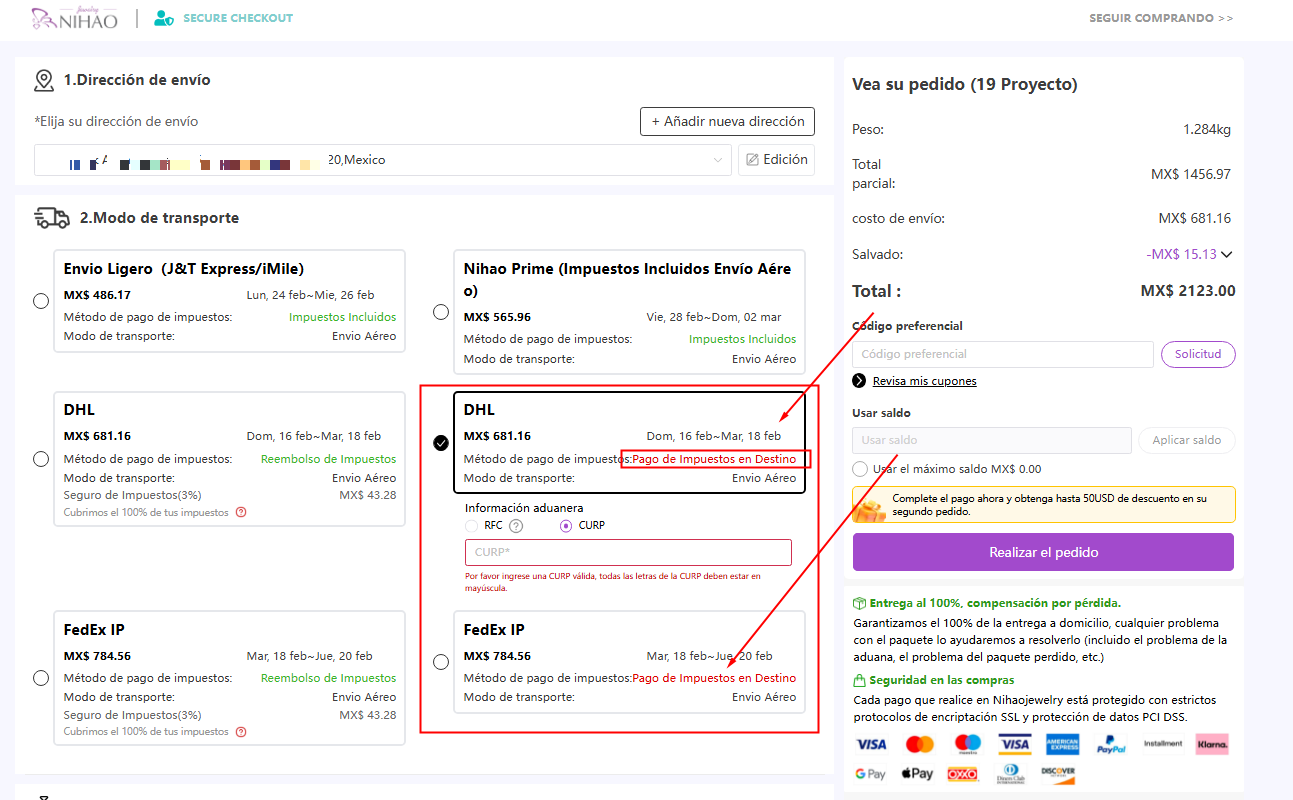Click the red help icon under left DHL option
Viewport: 1293px width, 800px height.
[x=240, y=513]
